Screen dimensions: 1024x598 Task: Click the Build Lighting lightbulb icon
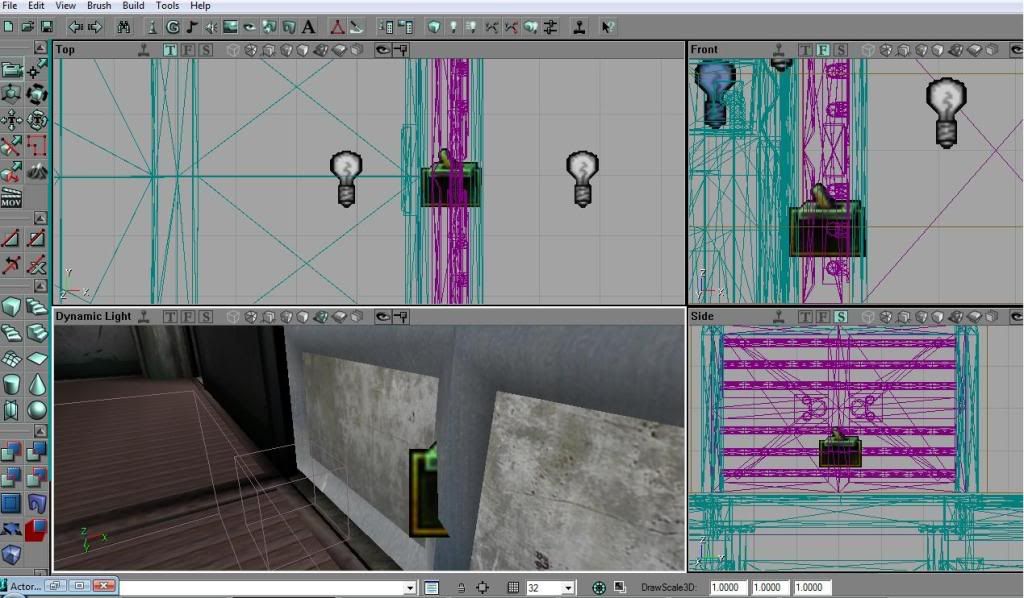[453, 27]
